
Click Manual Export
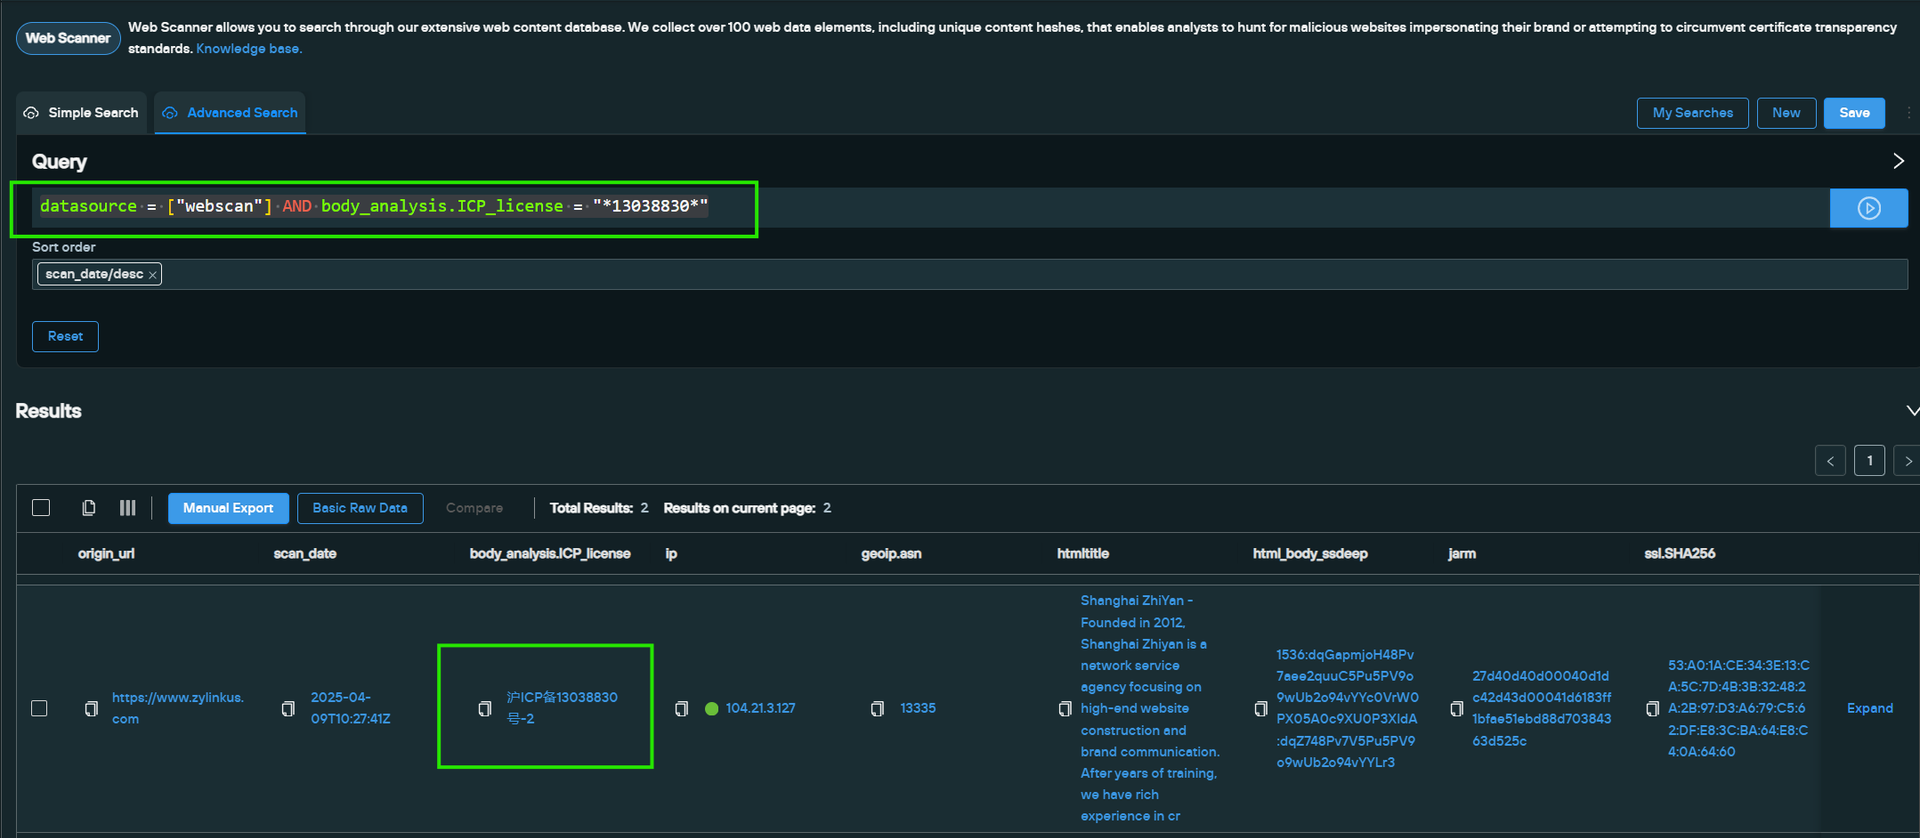pos(228,508)
